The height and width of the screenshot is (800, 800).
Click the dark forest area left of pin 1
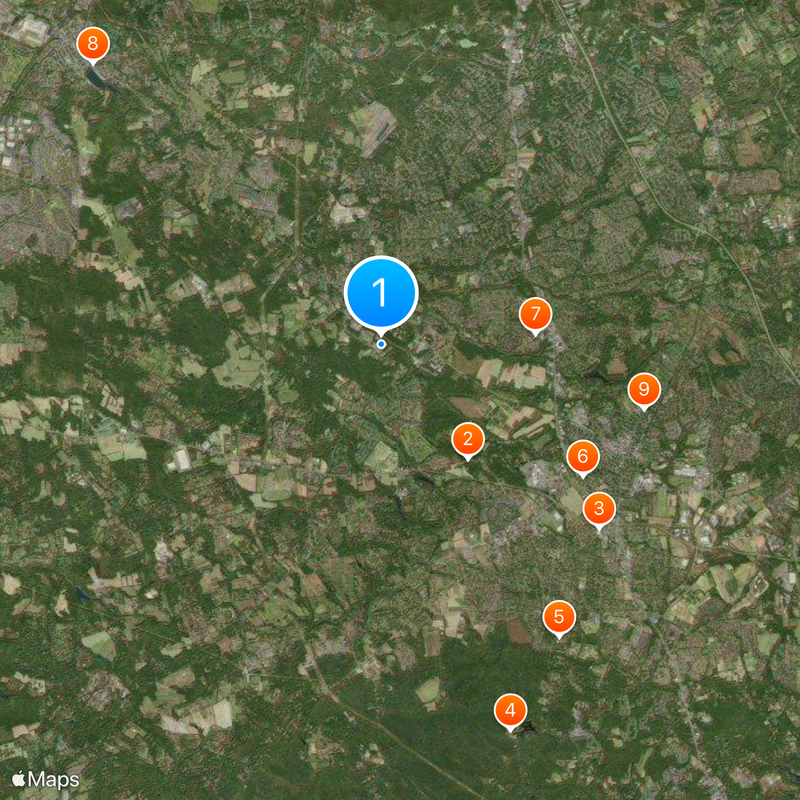pos(202,327)
